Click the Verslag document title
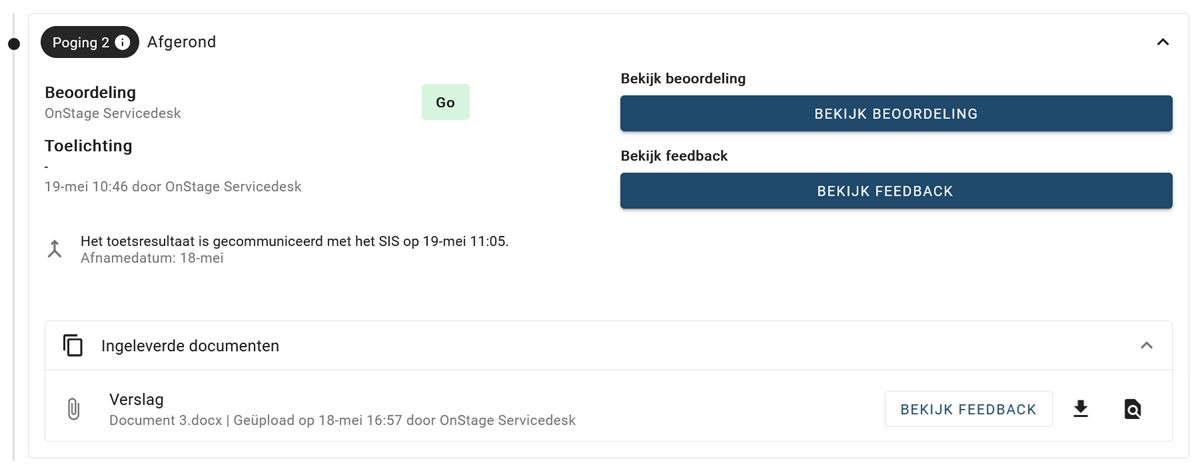The height and width of the screenshot is (468, 1194). (136, 400)
